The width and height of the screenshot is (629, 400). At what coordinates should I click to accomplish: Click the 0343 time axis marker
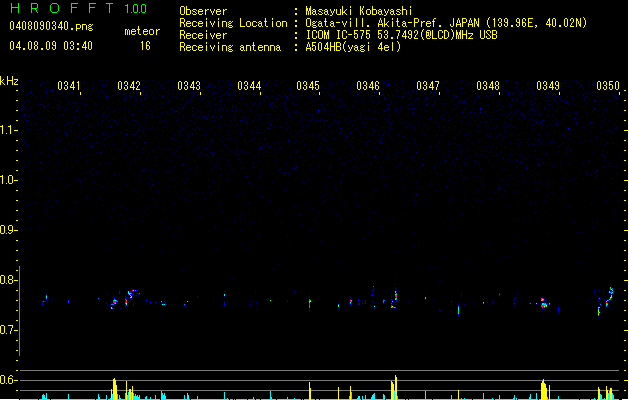189,86
